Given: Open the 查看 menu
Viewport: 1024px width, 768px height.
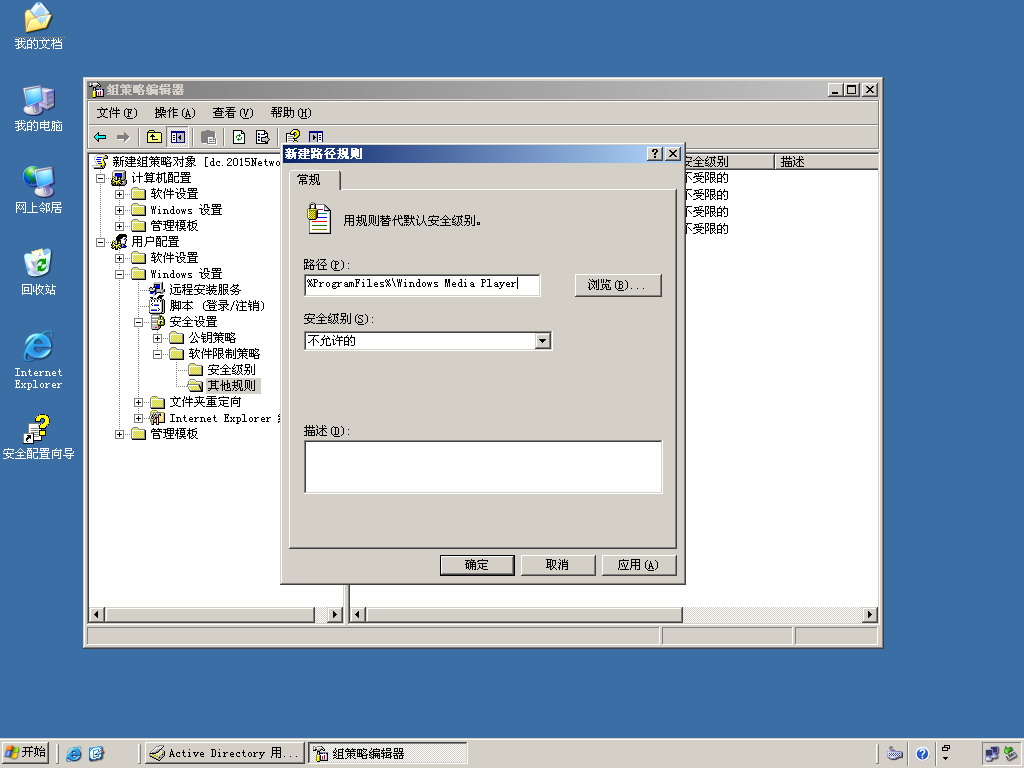Looking at the screenshot, I should (232, 112).
